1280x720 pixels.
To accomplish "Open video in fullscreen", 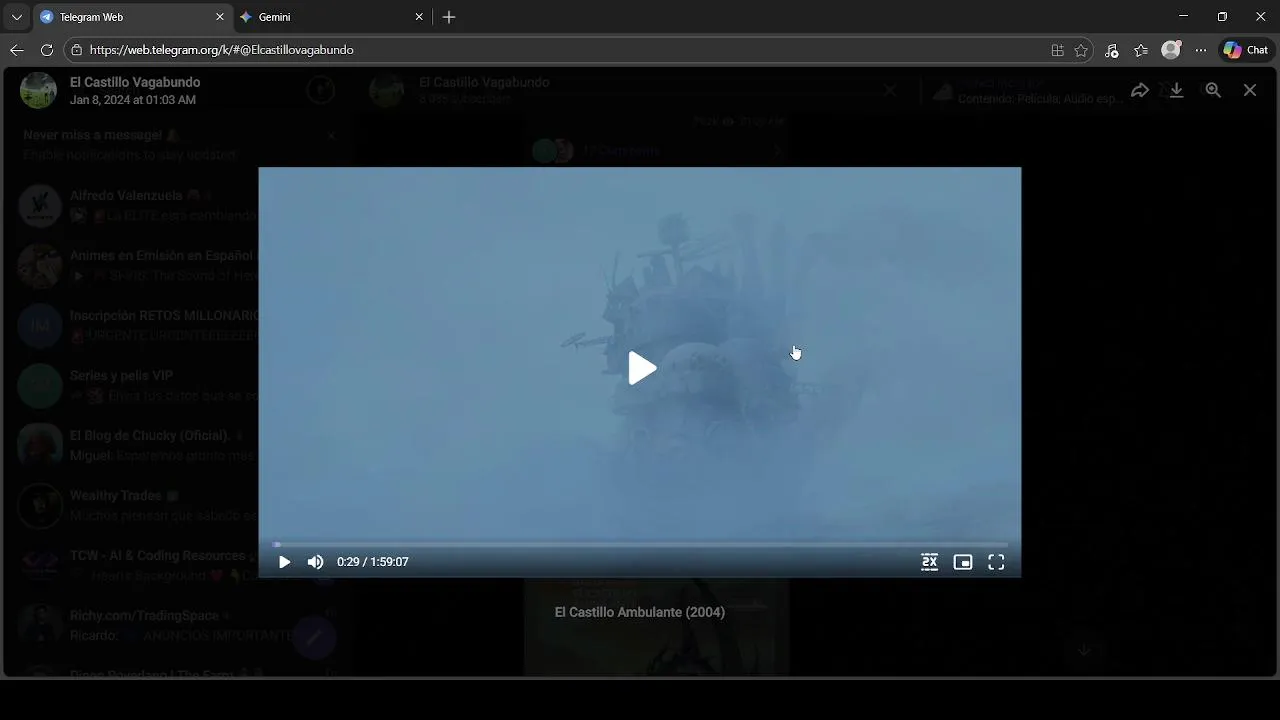I will pos(996,562).
